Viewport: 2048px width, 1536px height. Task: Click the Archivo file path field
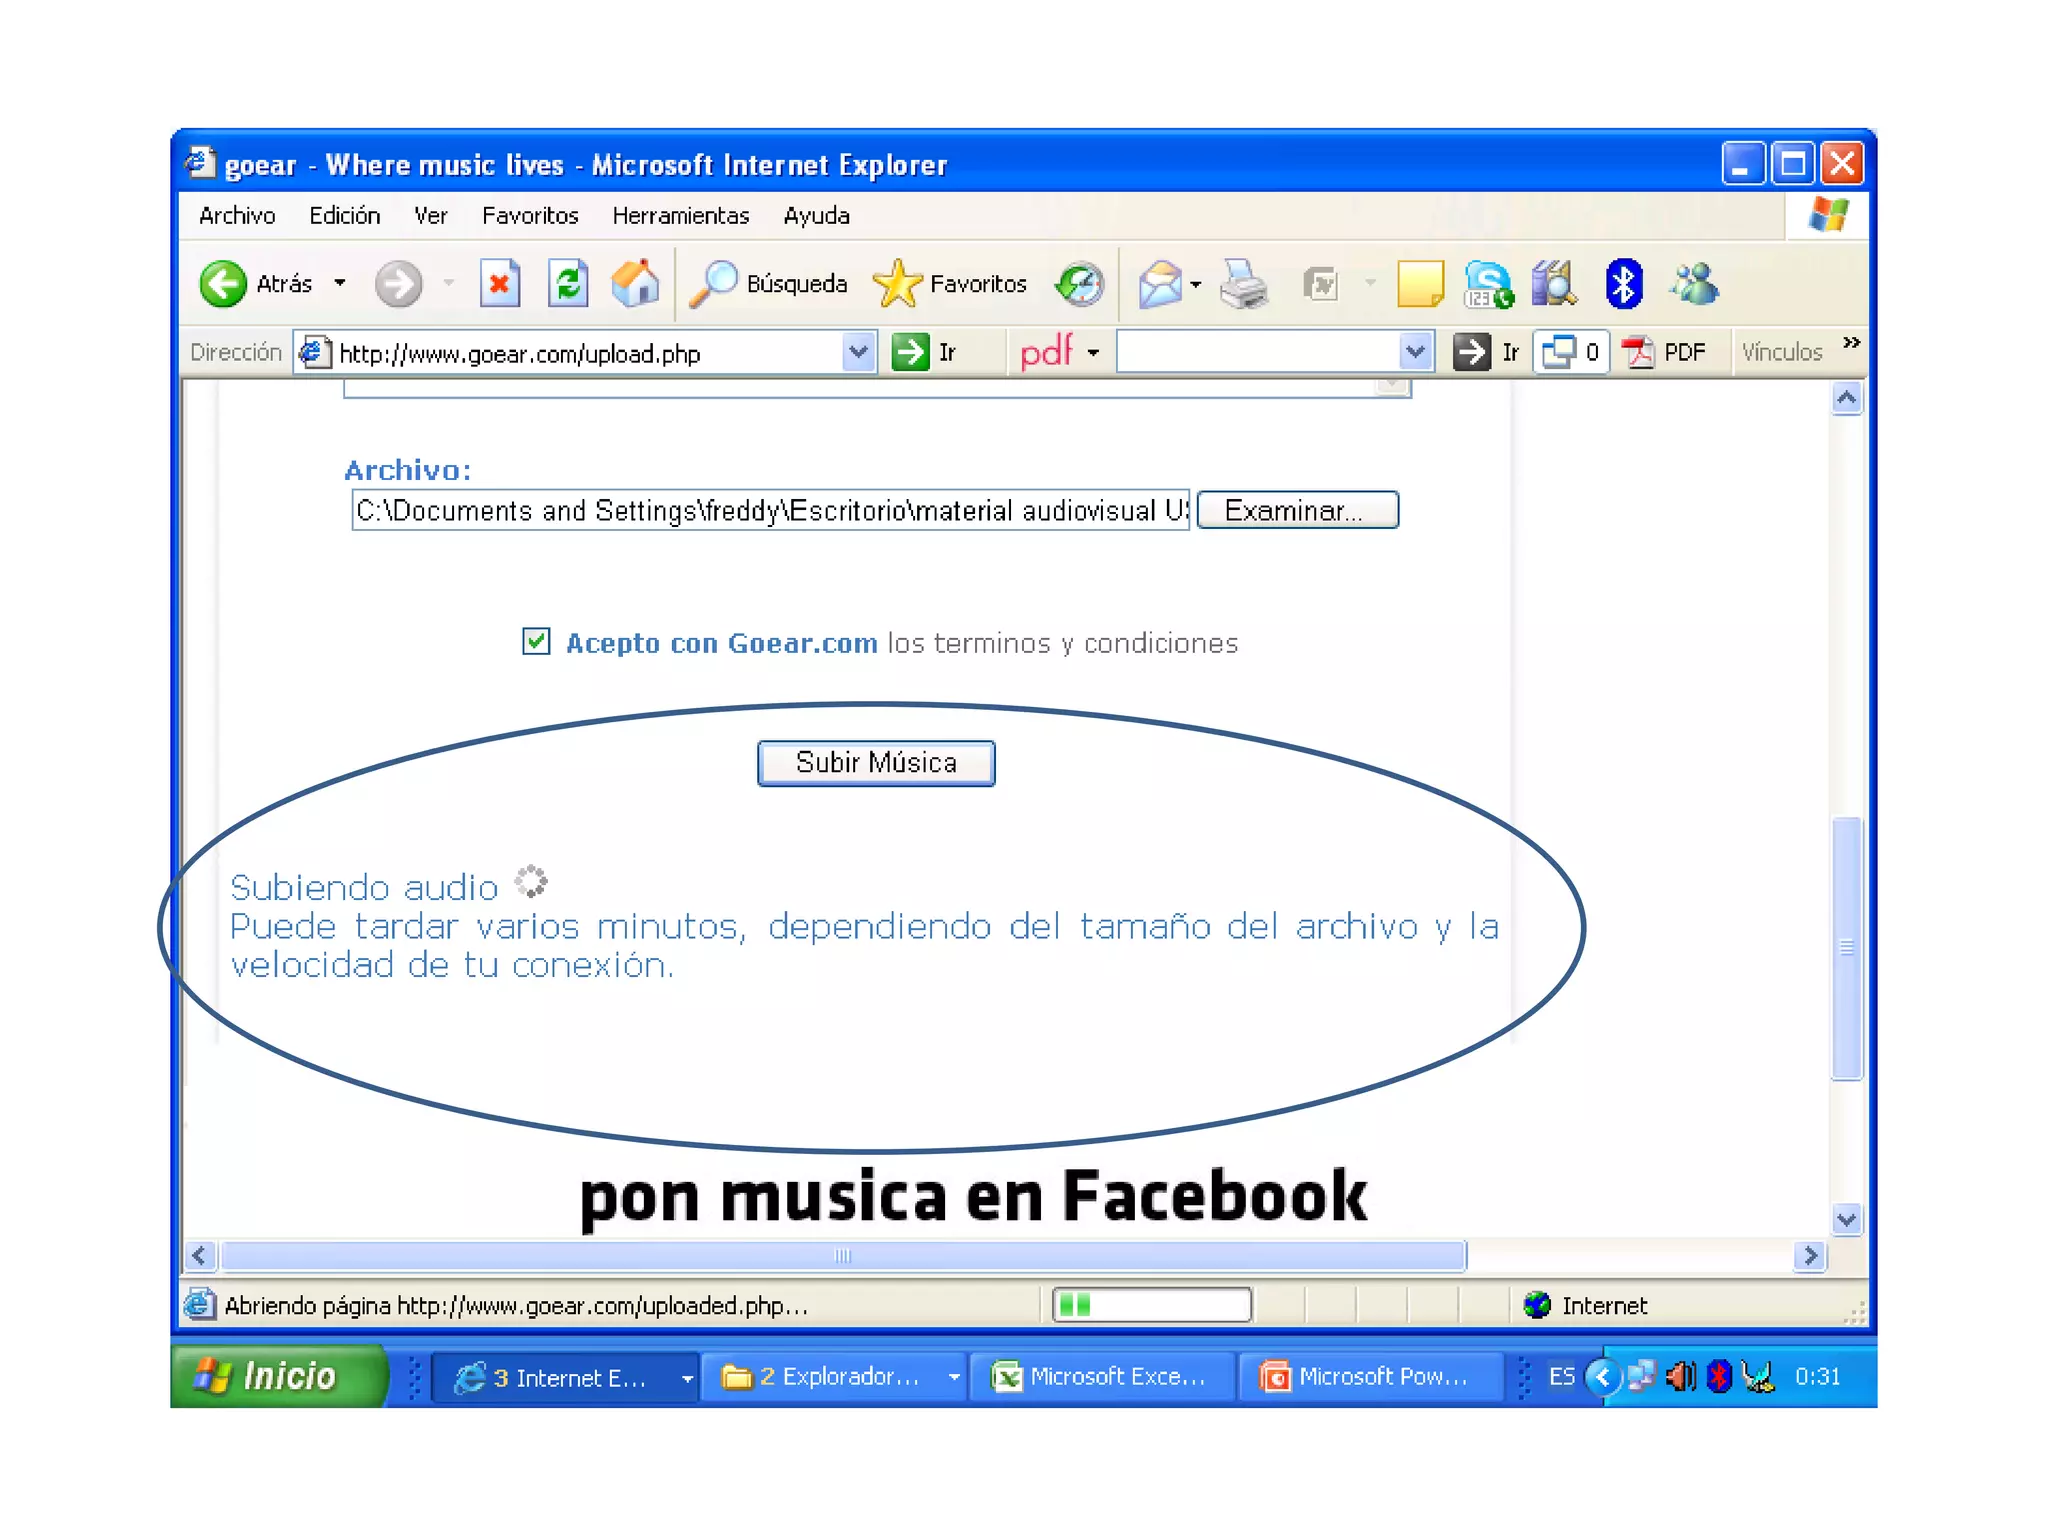point(770,510)
